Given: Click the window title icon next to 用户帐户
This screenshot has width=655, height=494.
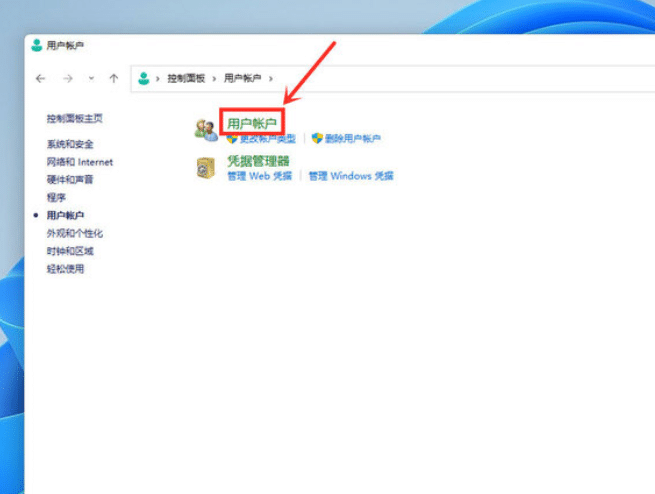Looking at the screenshot, I should coord(37,45).
